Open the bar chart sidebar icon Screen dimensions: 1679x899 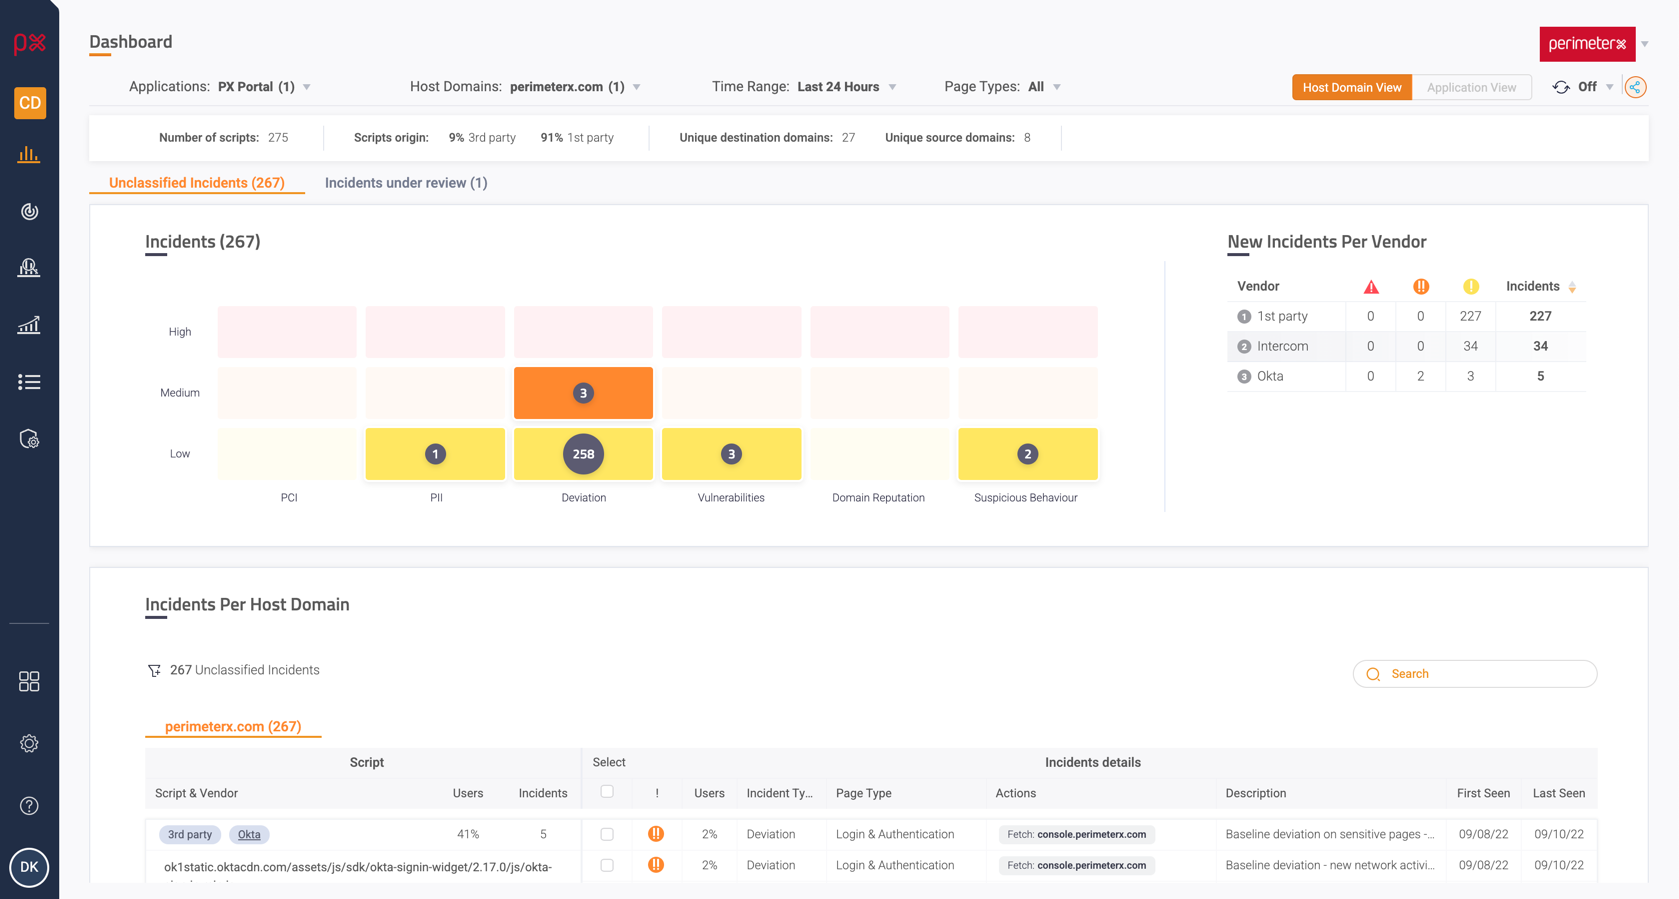29,155
